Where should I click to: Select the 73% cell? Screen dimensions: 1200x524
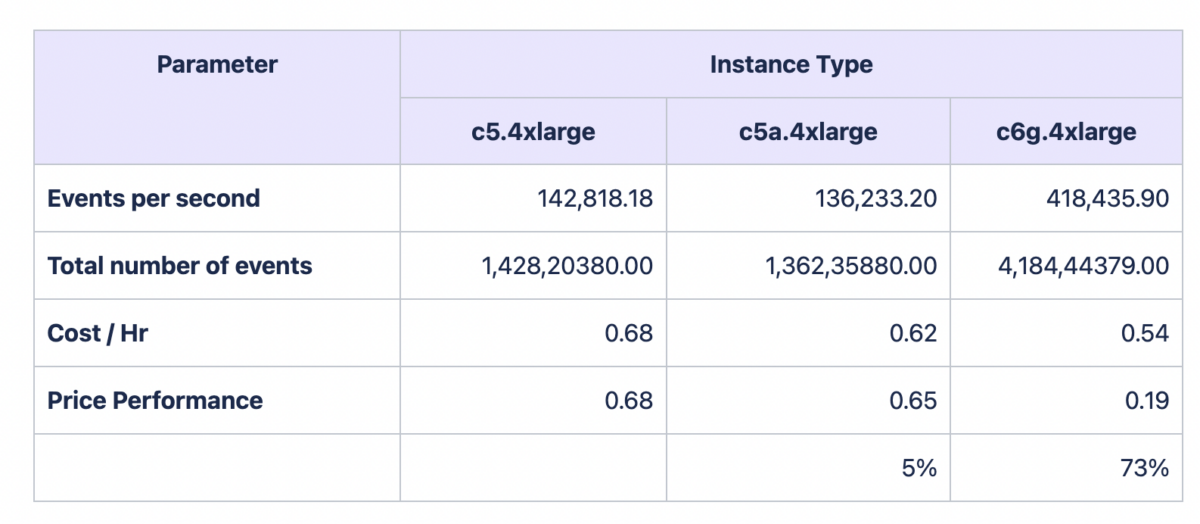1145,467
